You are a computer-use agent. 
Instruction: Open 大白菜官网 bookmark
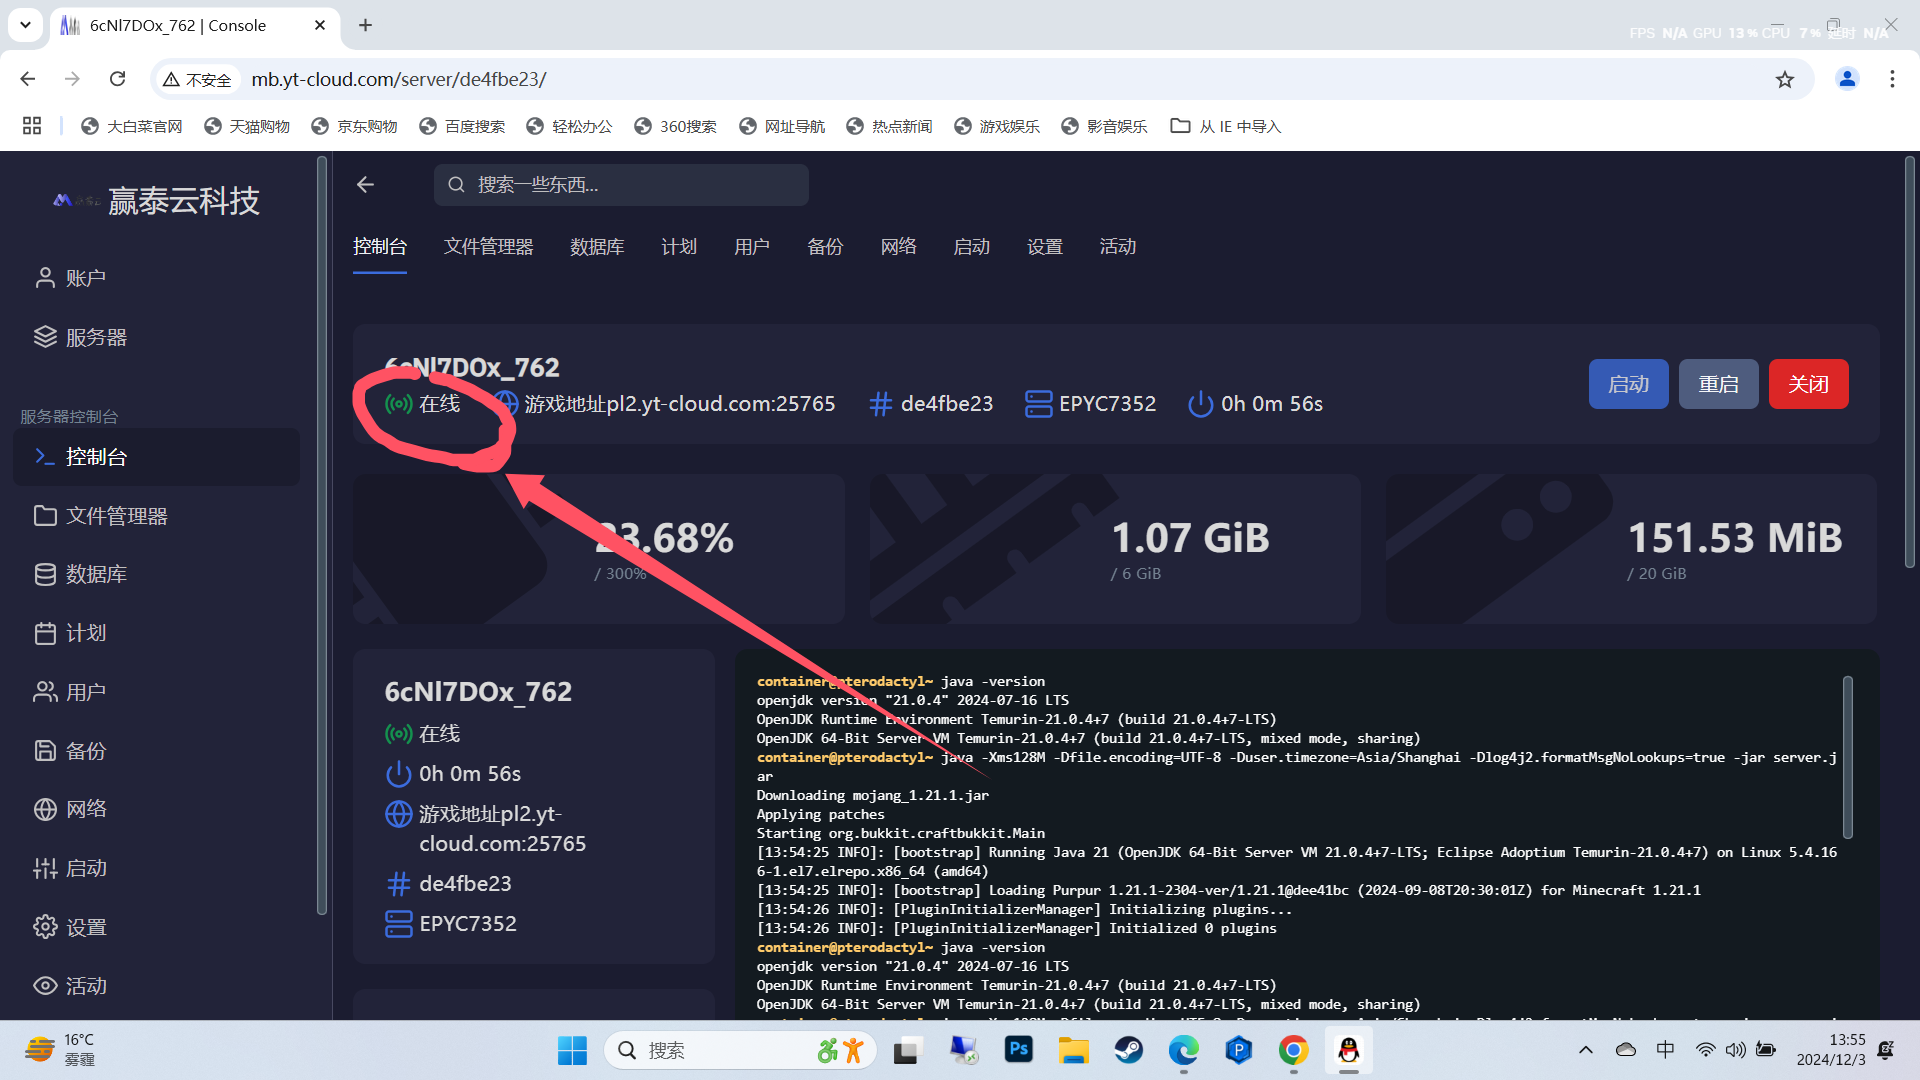coord(132,126)
